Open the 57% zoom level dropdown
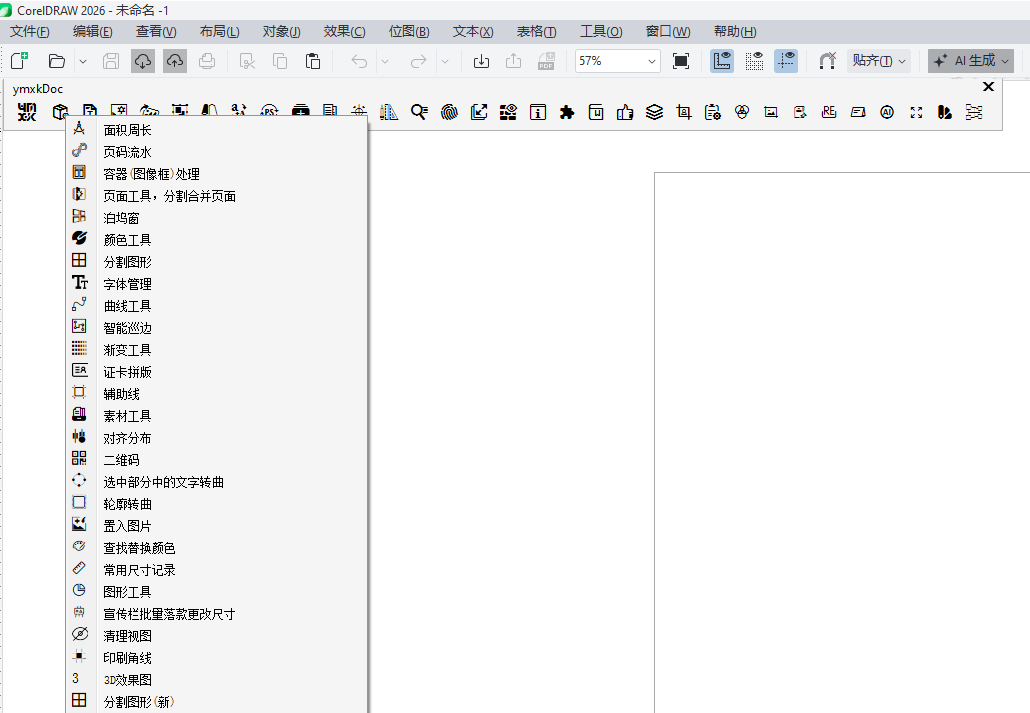1030x713 pixels. tap(651, 61)
